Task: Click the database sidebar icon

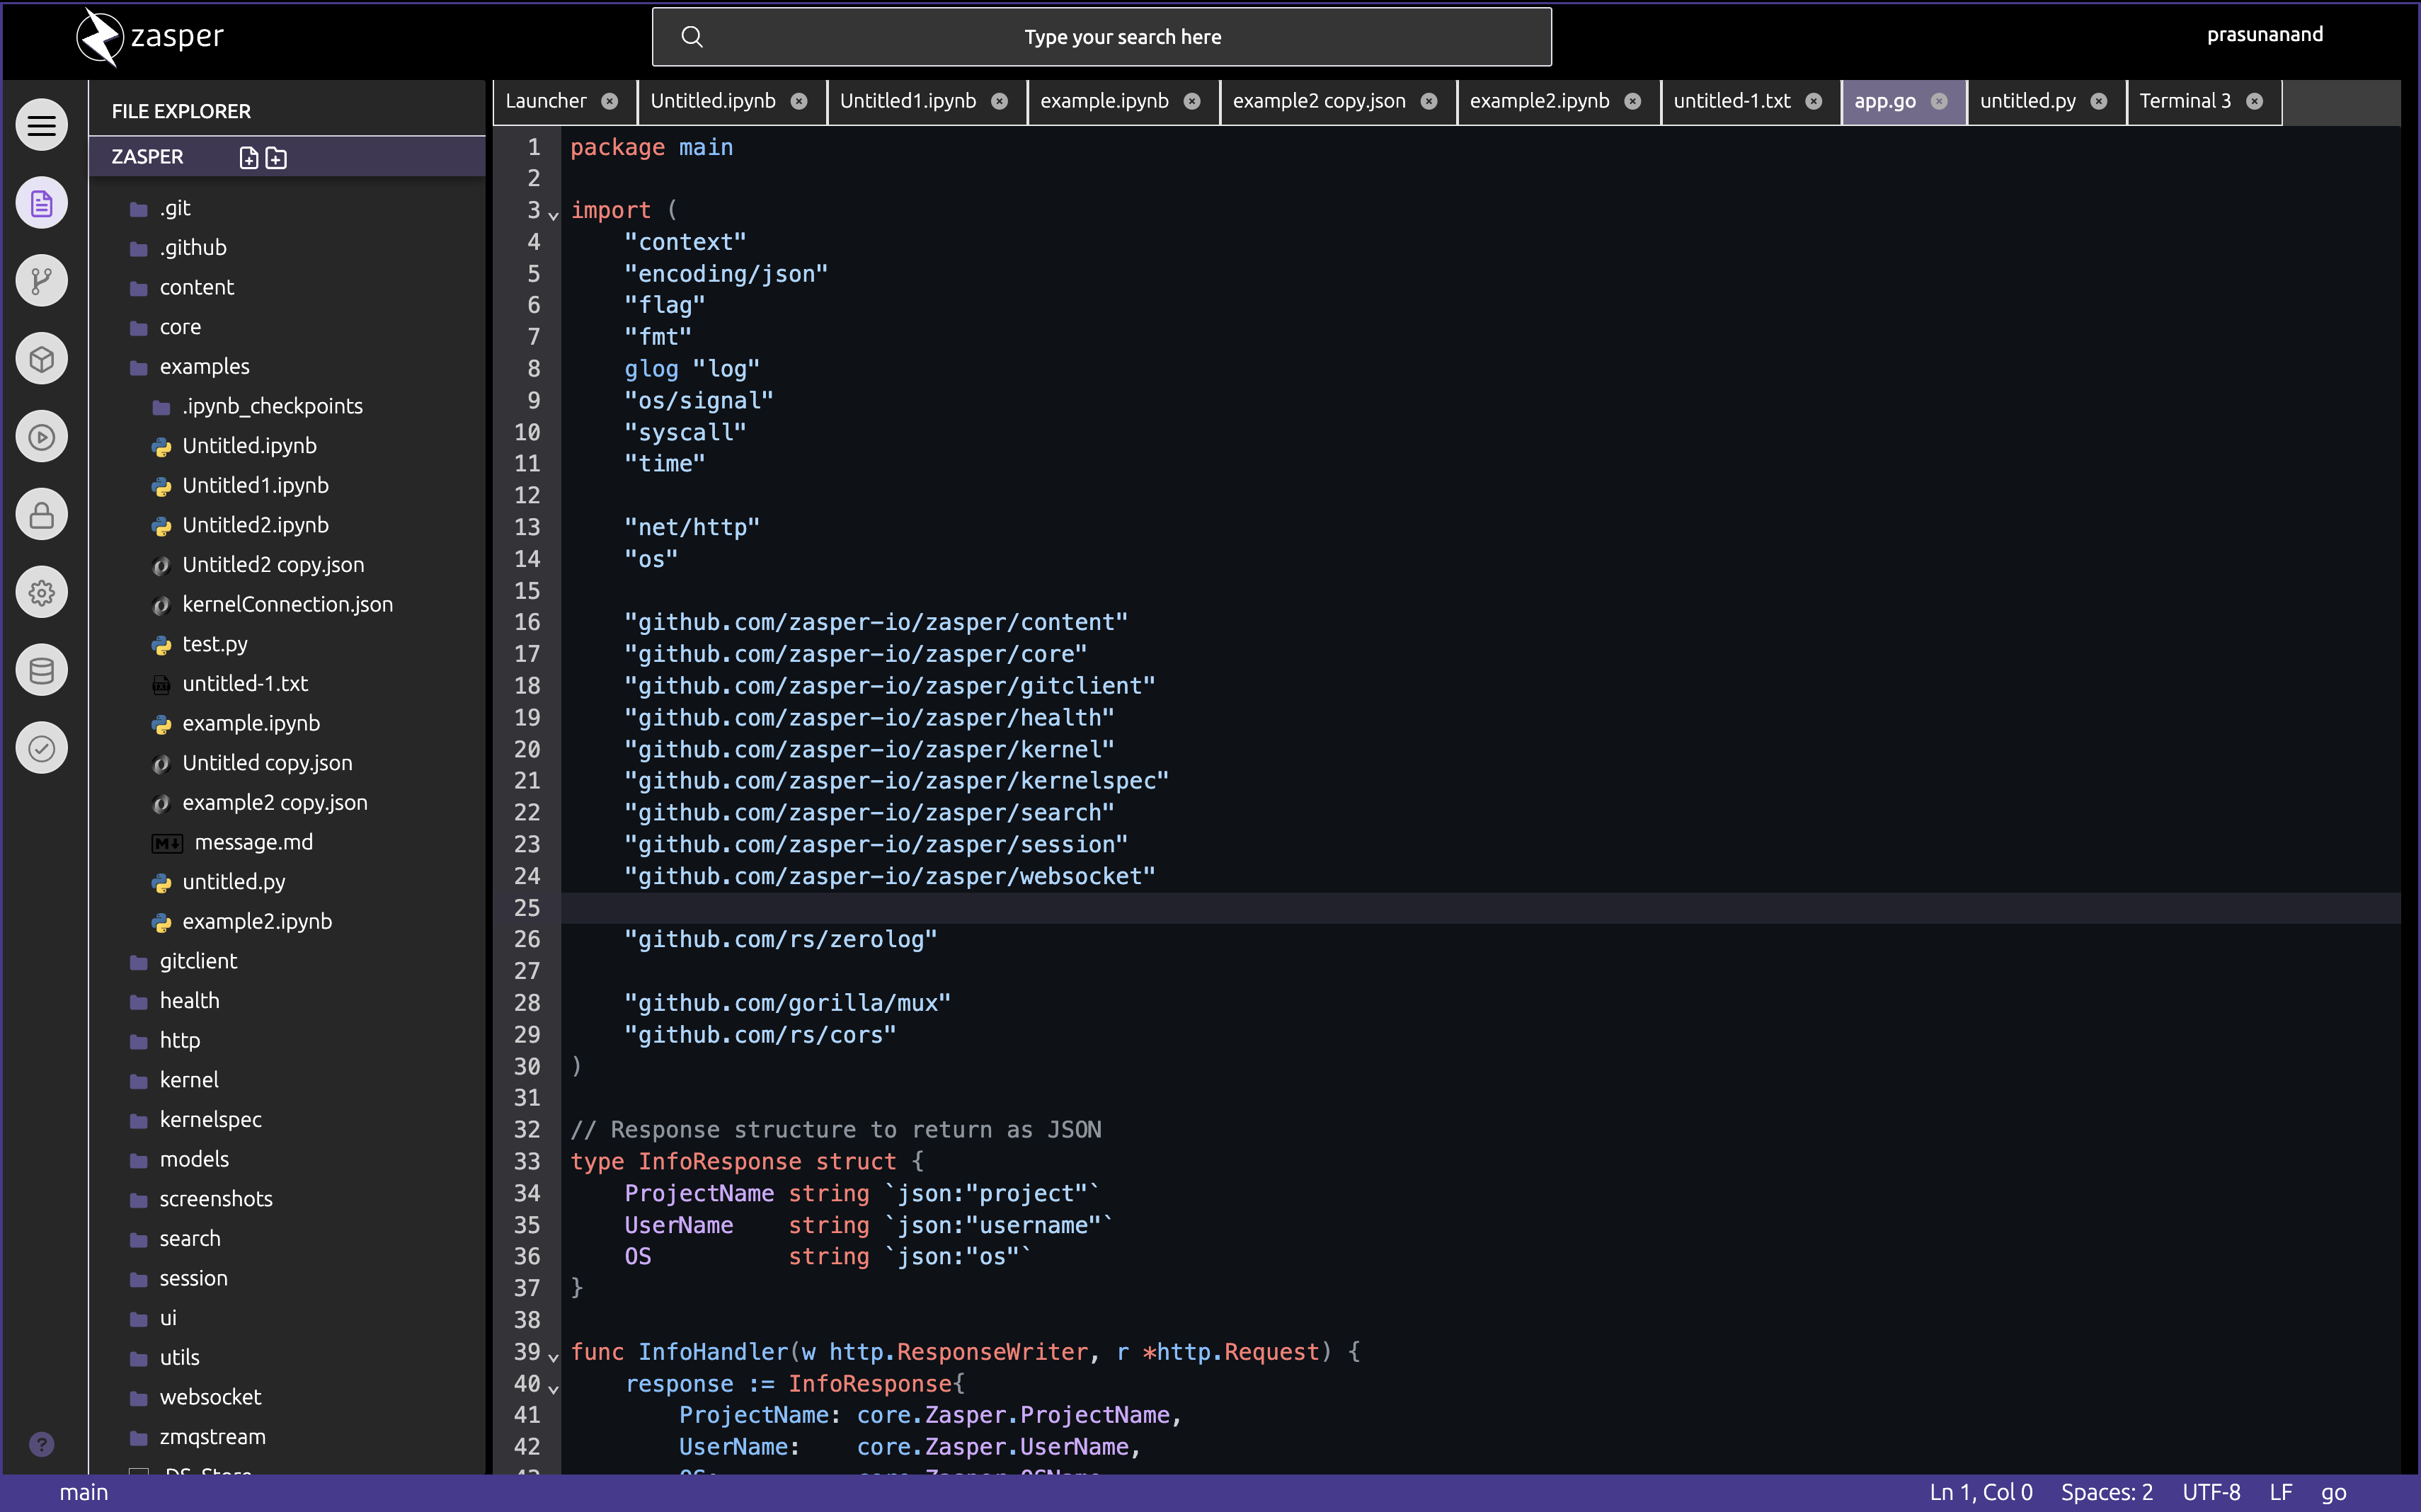Action: click(41, 670)
